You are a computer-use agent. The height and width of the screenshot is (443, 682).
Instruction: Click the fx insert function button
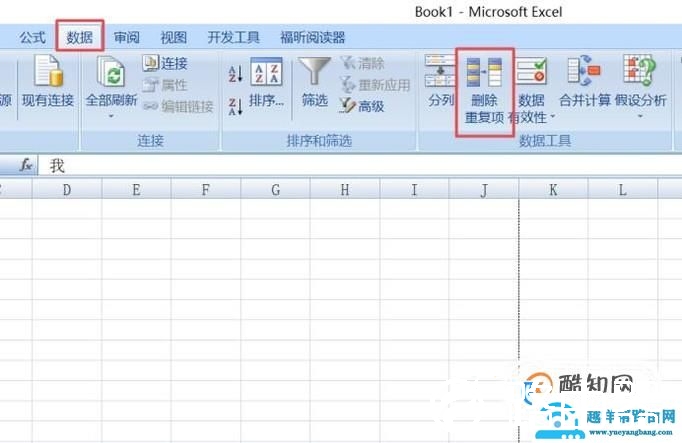click(x=26, y=165)
